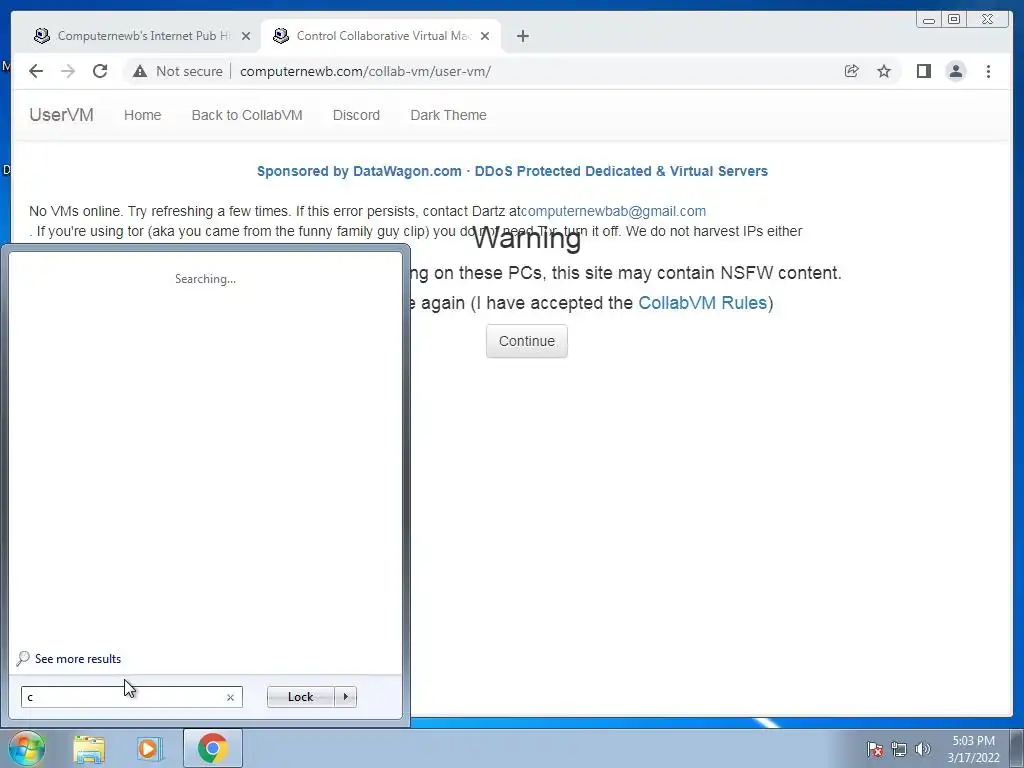
Task: Click the Warning heading
Action: click(526, 239)
